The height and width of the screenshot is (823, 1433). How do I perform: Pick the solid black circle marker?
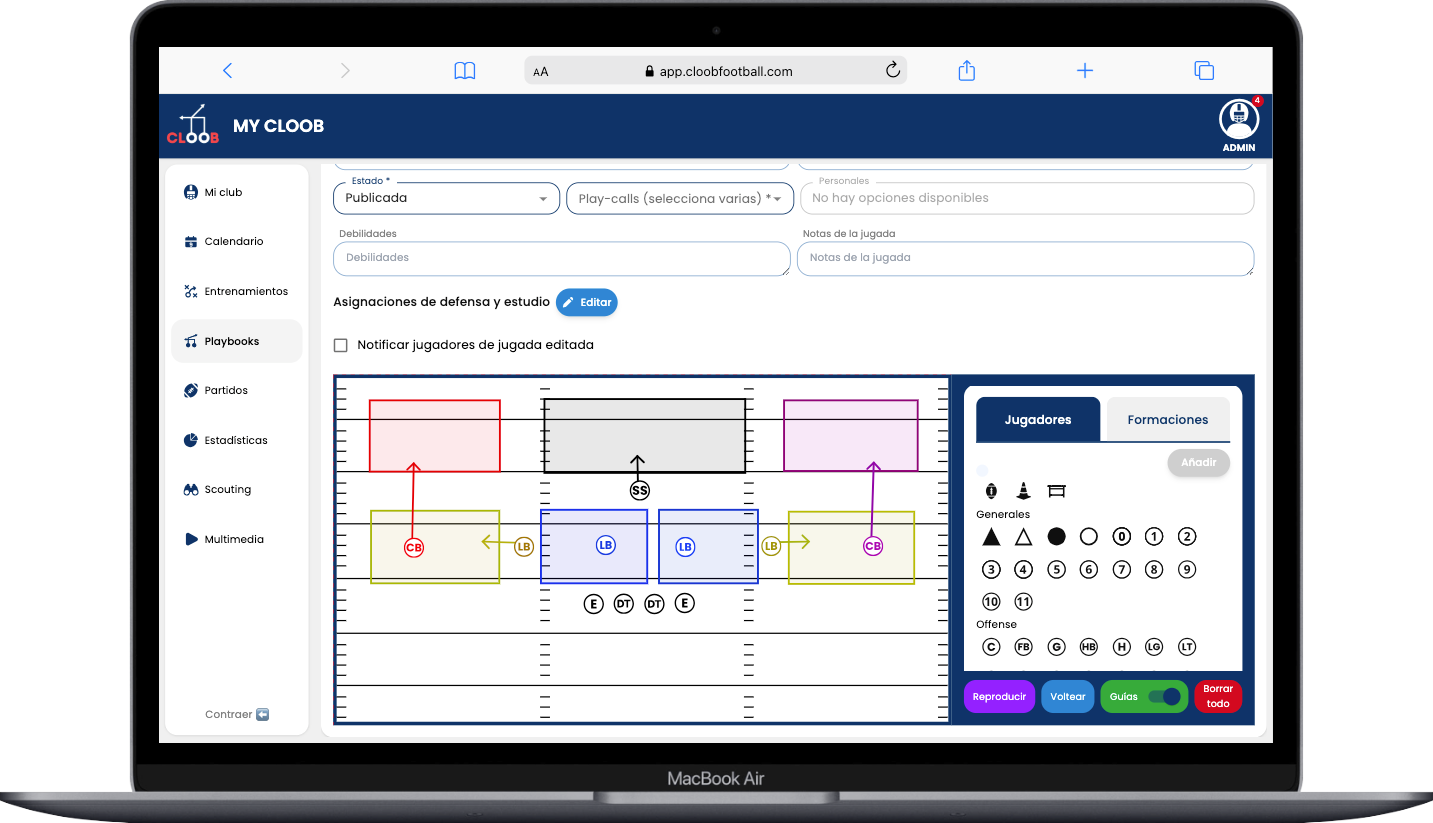[1056, 537]
